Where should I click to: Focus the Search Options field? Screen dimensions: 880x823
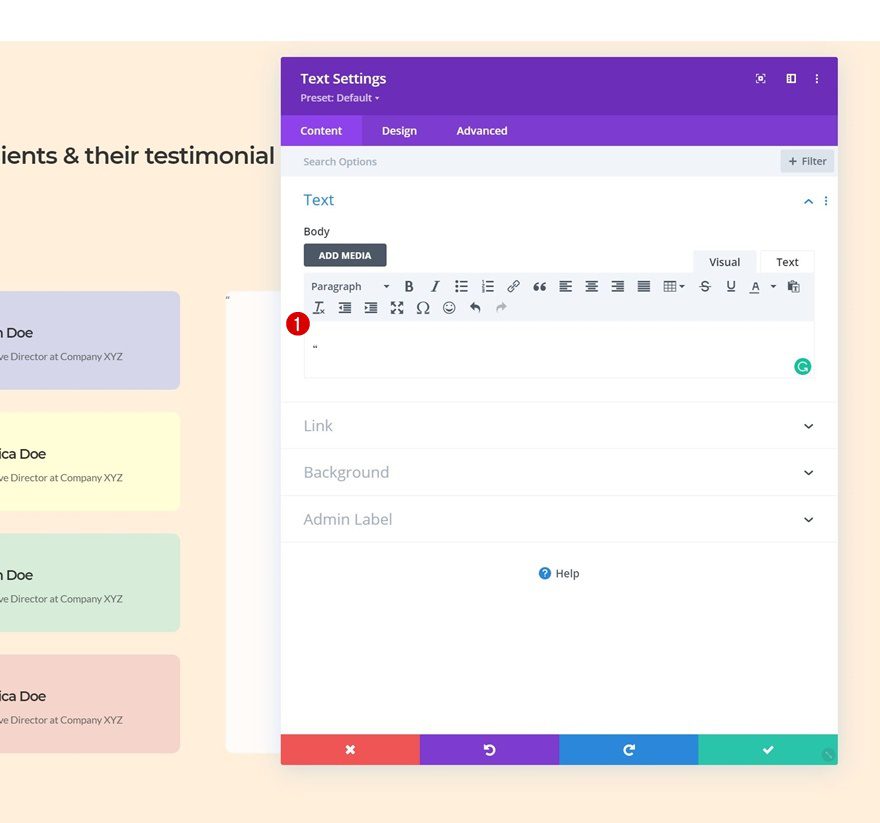[x=539, y=162]
